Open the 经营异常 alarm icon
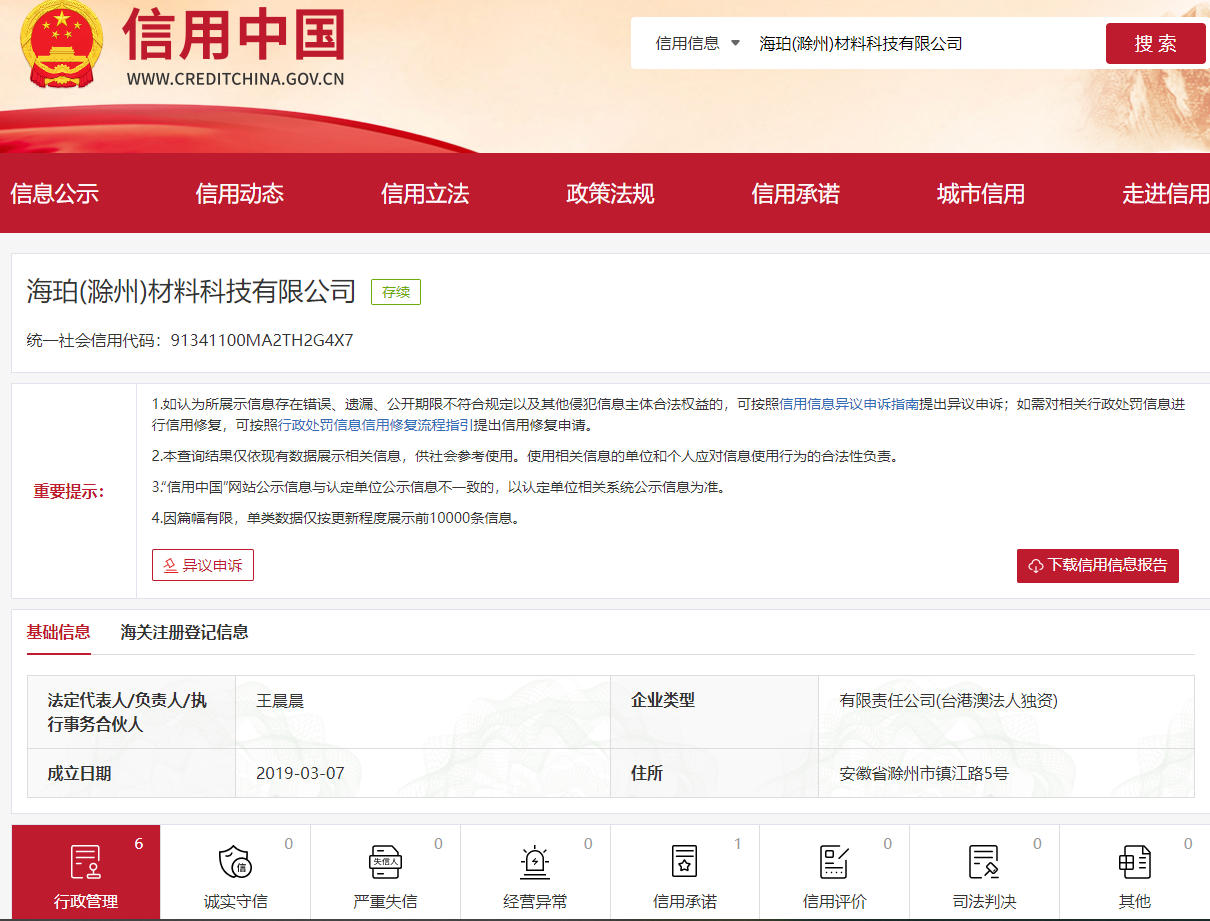Image resolution: width=1210 pixels, height=921 pixels. coord(535,861)
